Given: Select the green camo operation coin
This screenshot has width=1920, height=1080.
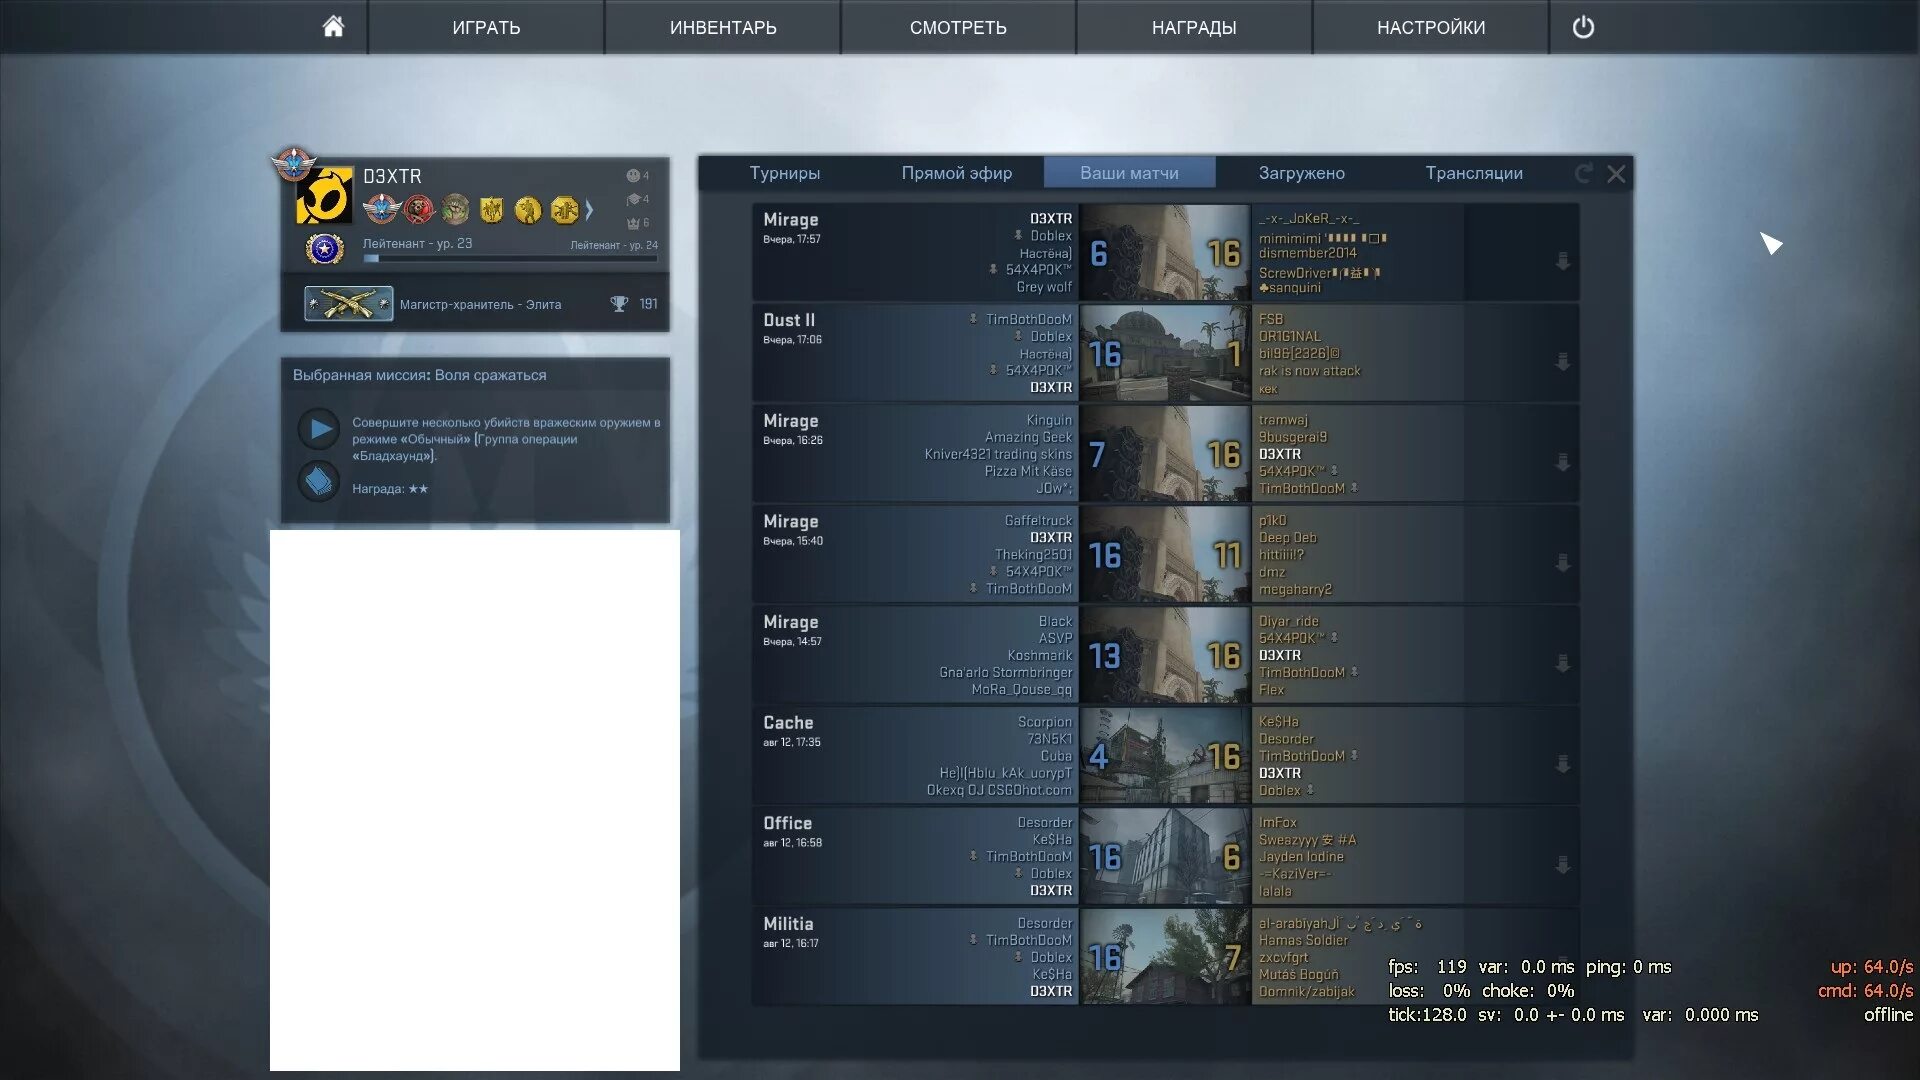Looking at the screenshot, I should click(455, 209).
